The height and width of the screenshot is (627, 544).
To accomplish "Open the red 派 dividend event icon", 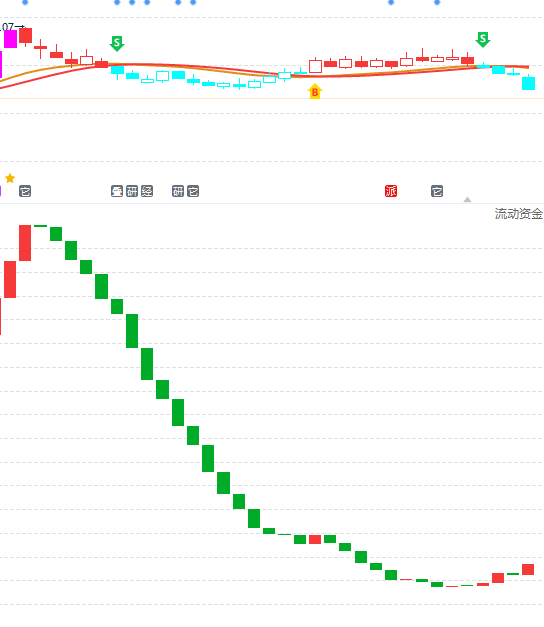I will click(391, 192).
